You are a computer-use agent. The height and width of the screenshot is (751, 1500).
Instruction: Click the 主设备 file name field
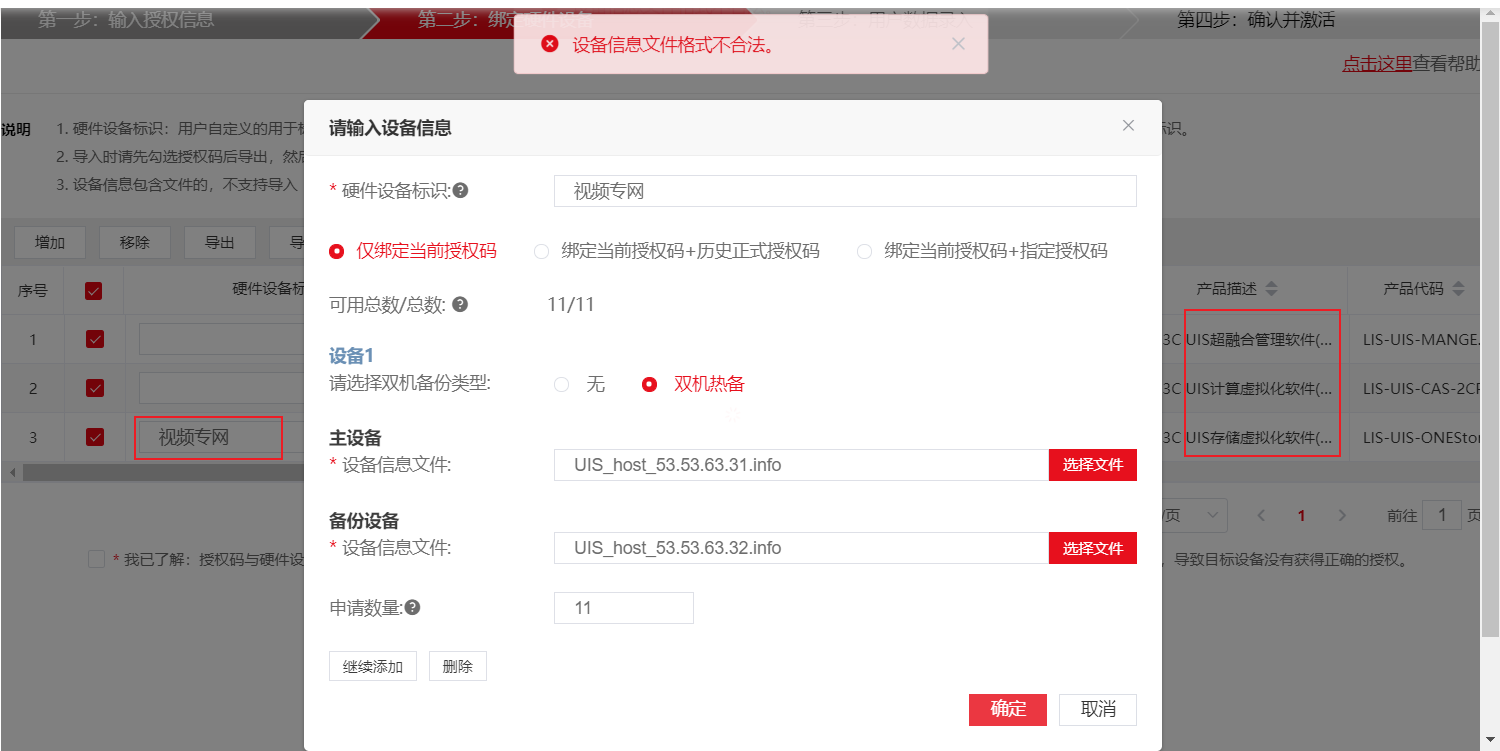(801, 465)
